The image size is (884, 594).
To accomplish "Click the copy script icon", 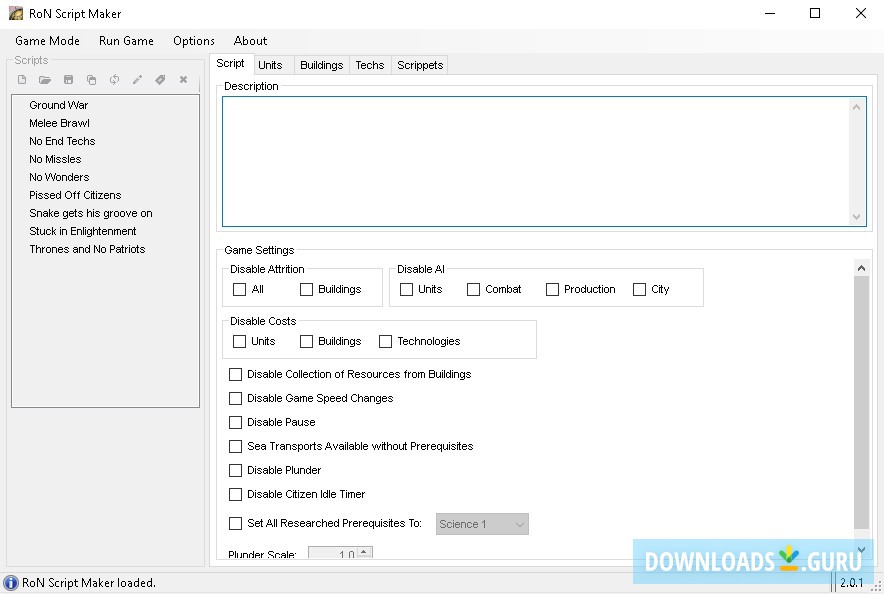I will coord(91,80).
